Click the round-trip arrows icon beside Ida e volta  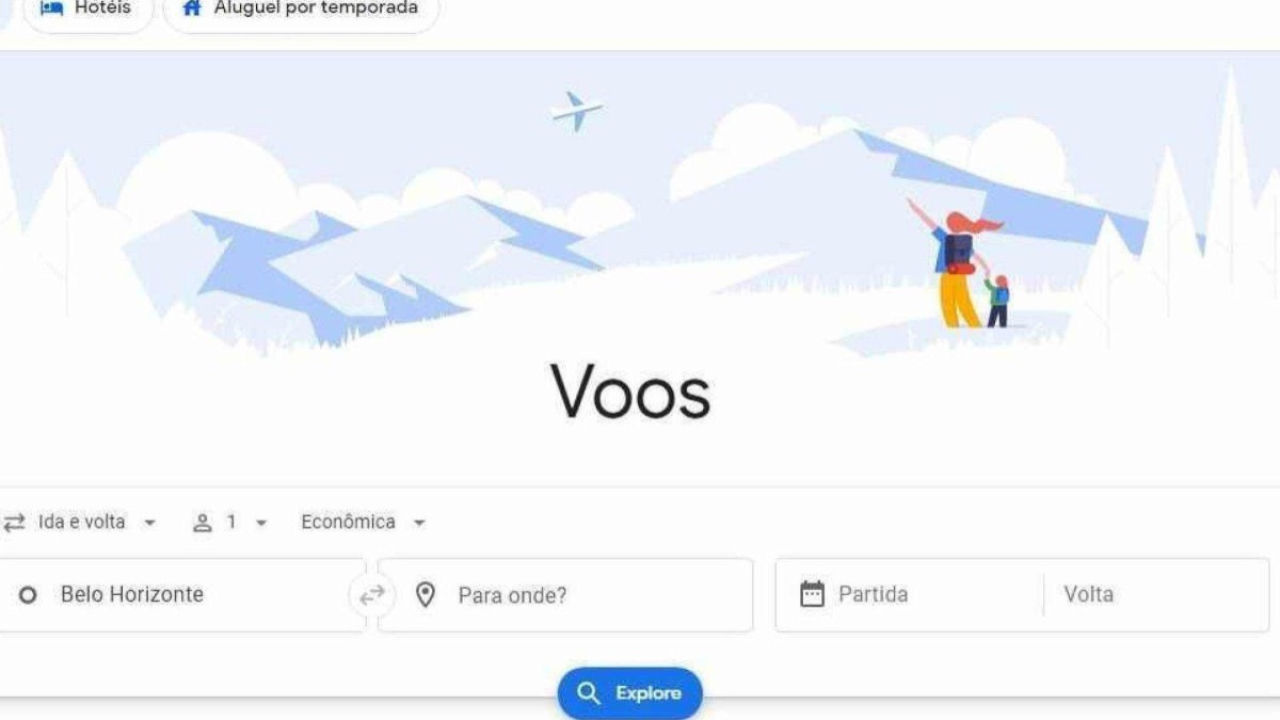pyautogui.click(x=14, y=522)
